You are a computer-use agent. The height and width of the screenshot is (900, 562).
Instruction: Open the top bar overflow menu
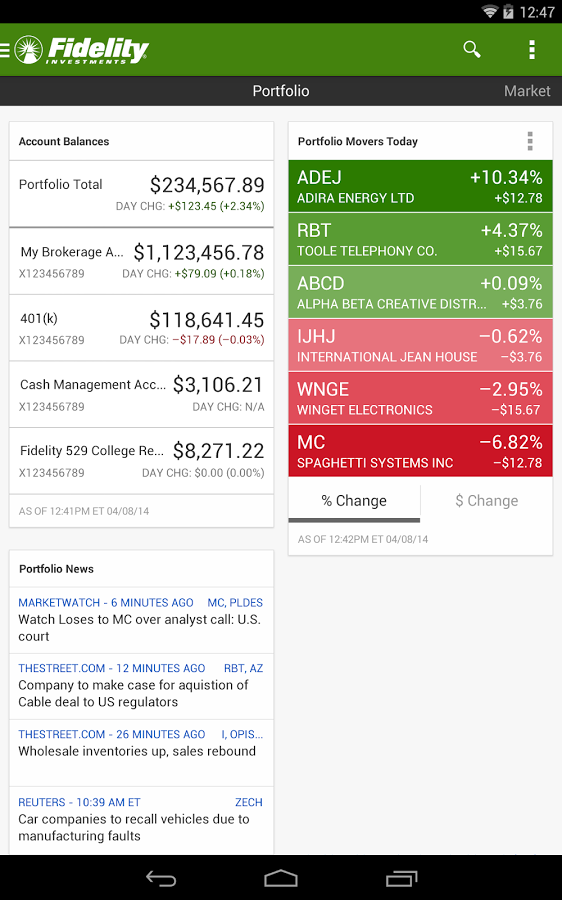pyautogui.click(x=532, y=50)
